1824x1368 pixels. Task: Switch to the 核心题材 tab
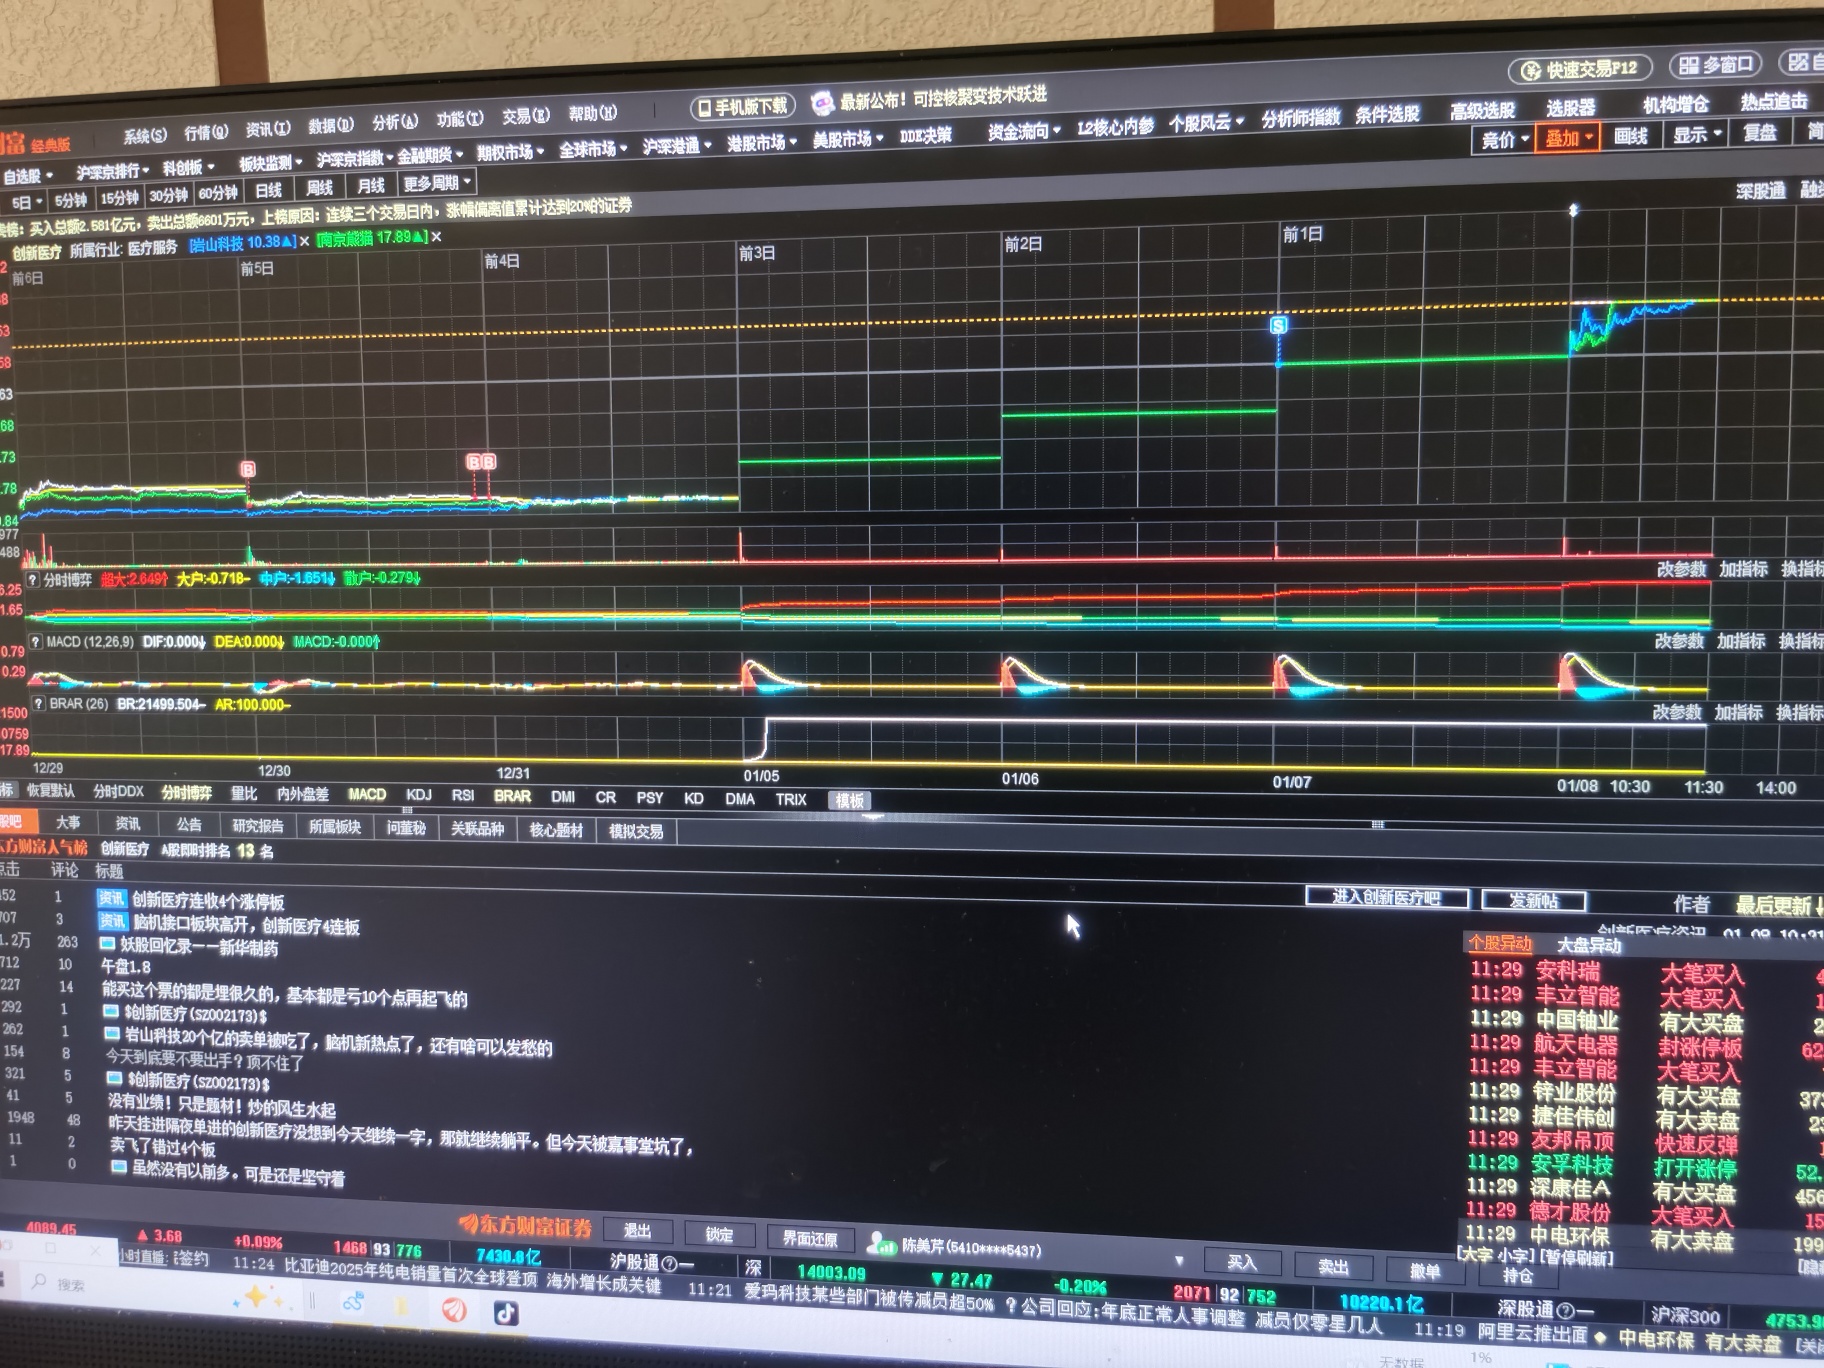pos(556,830)
